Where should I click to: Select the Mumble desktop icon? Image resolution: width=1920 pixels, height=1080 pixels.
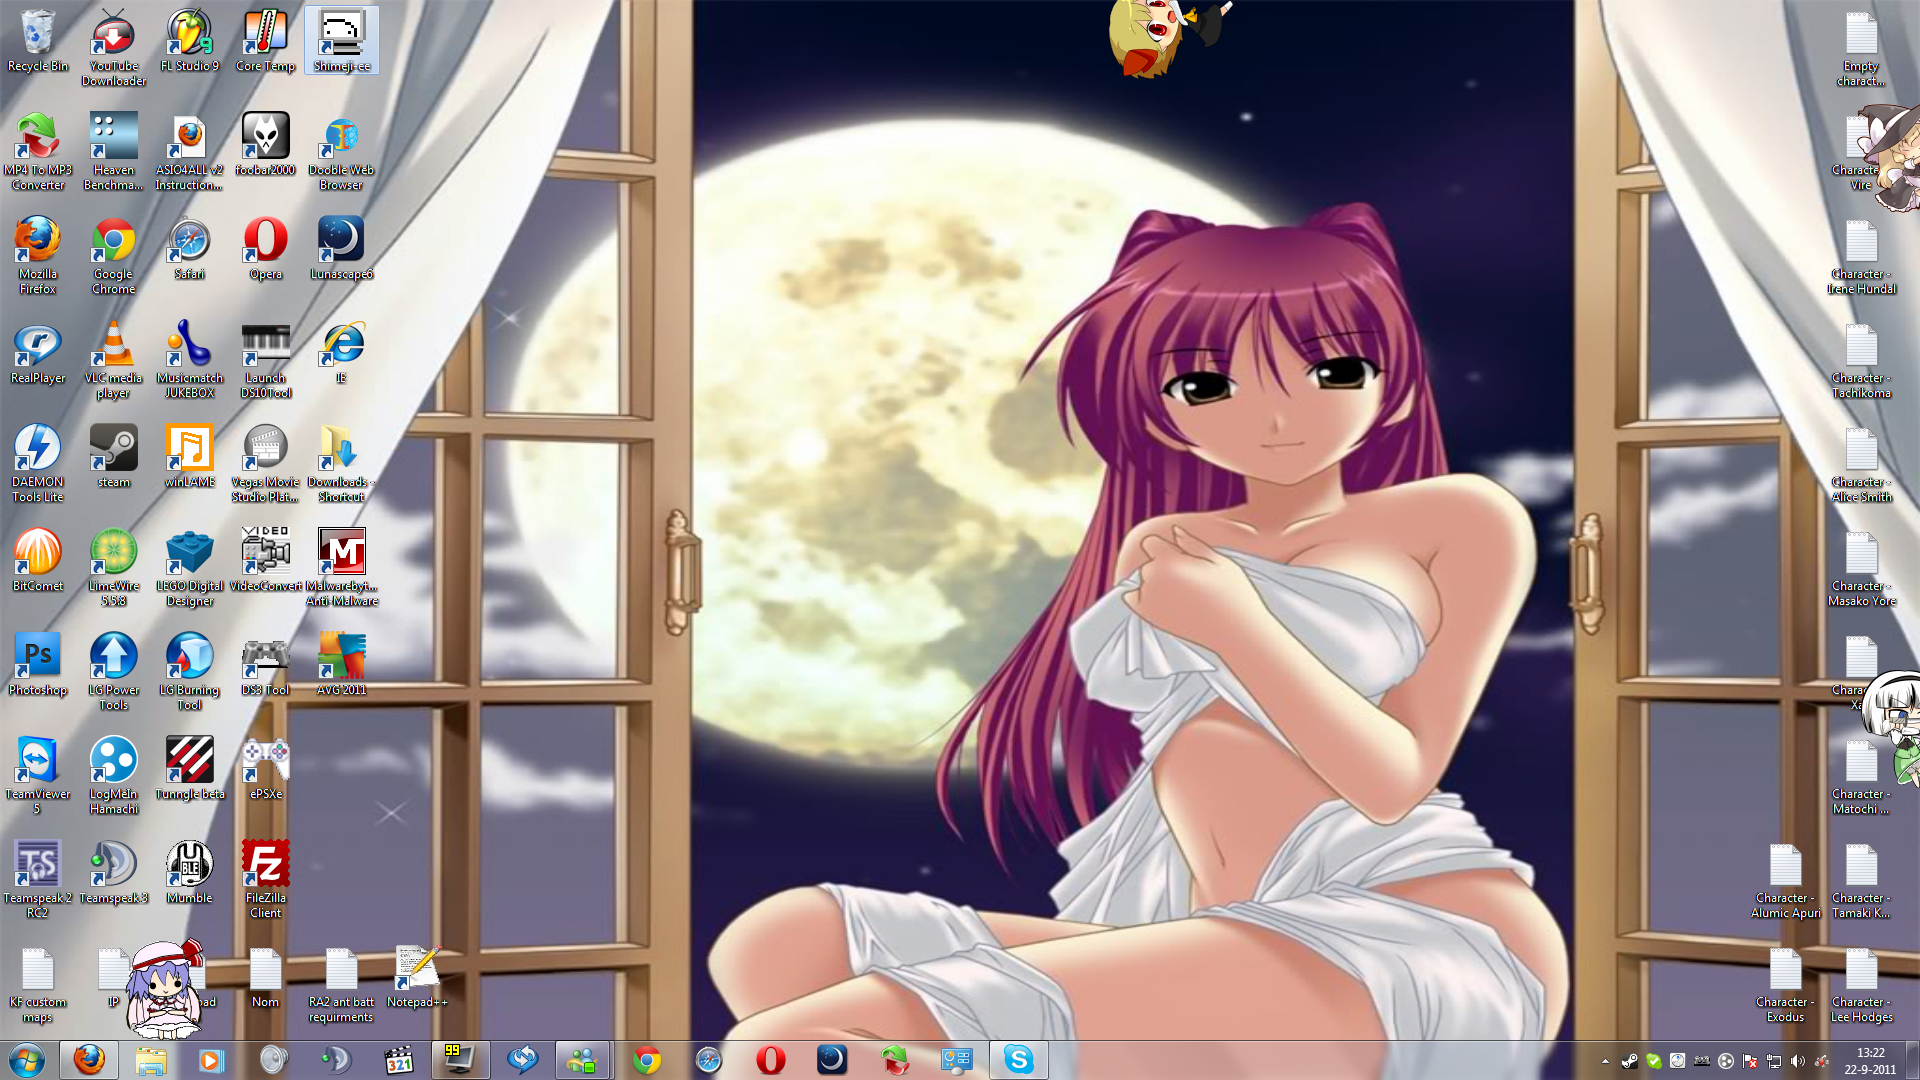(189, 872)
